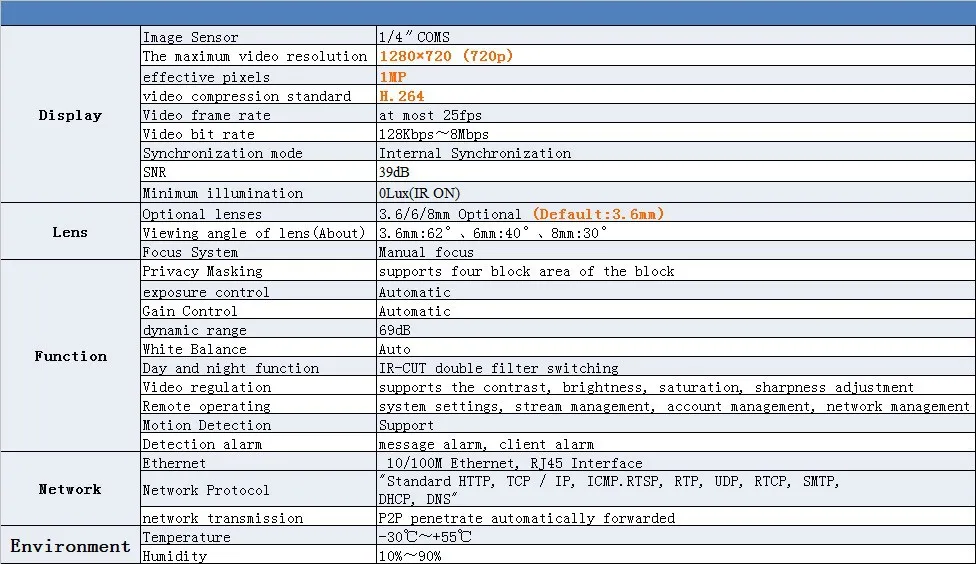
Task: Select the Video bit rate label
Action: tap(199, 134)
